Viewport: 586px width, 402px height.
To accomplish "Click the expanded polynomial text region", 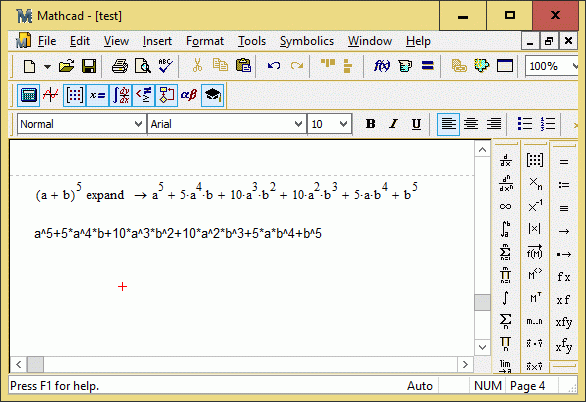I will [178, 234].
